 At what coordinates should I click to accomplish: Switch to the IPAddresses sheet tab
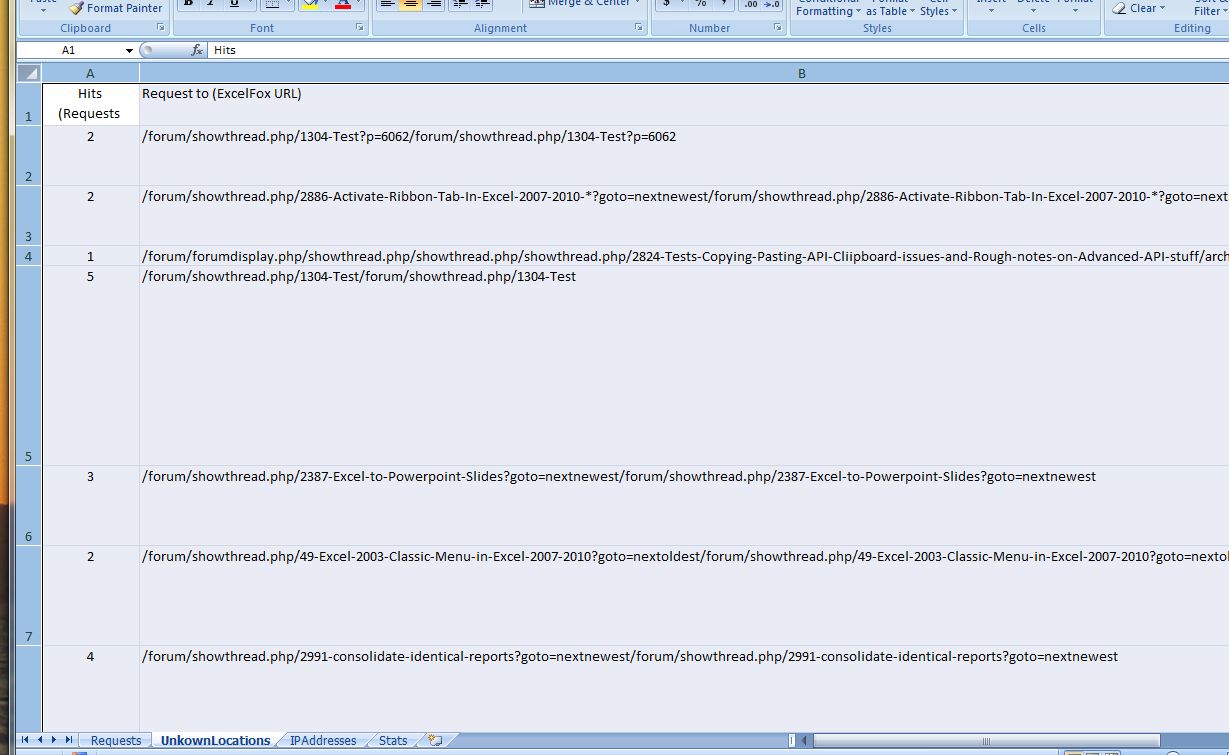pyautogui.click(x=323, y=740)
